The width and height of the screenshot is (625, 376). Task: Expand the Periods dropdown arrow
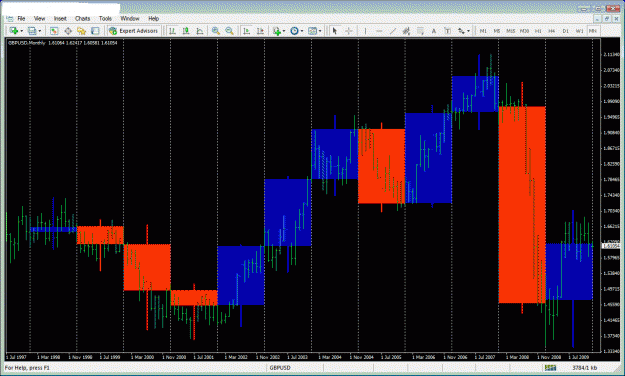302,31
